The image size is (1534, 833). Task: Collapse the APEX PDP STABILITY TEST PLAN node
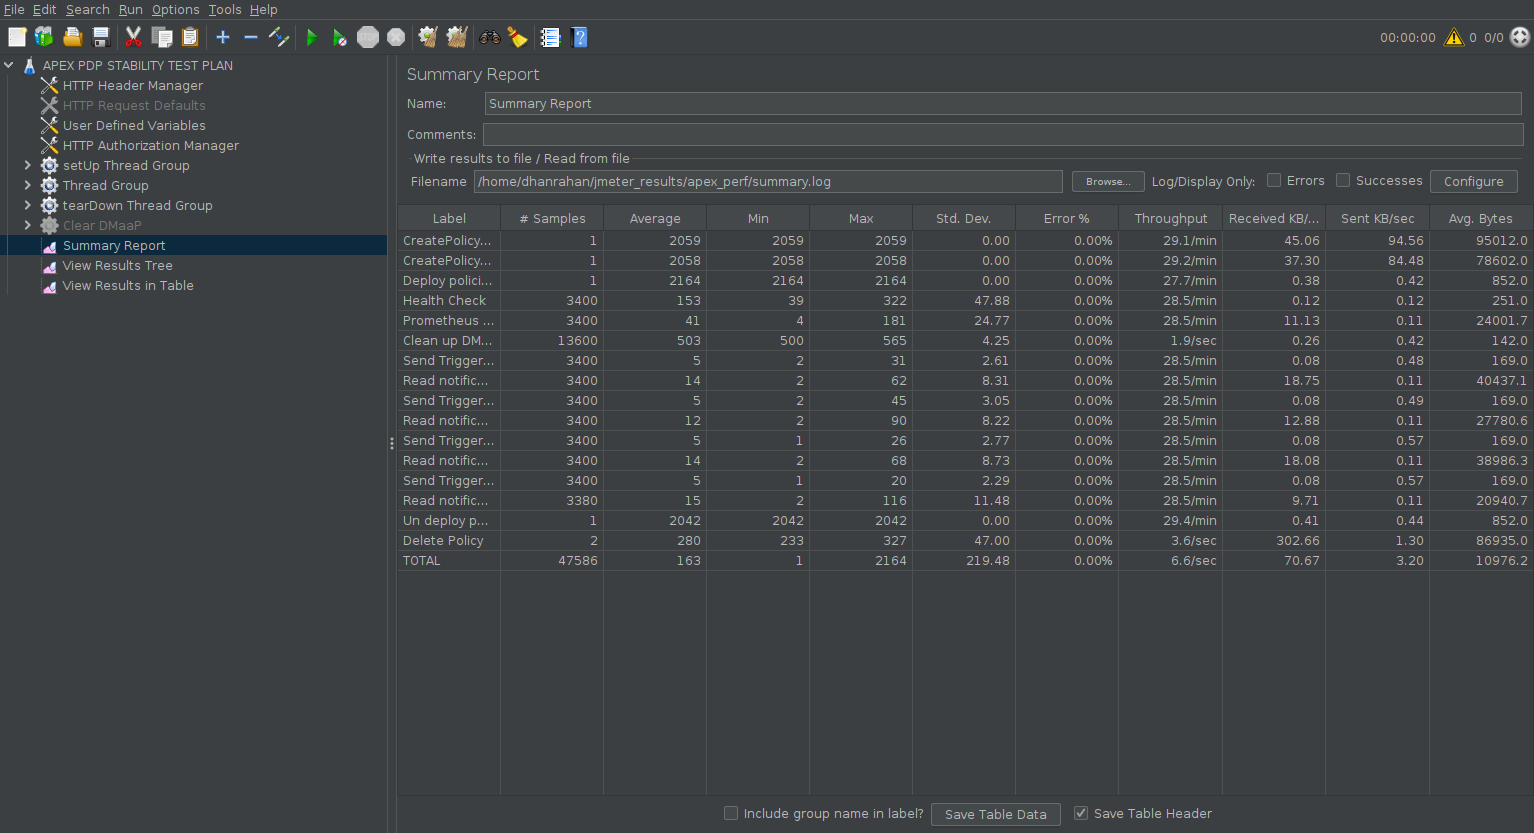point(9,65)
